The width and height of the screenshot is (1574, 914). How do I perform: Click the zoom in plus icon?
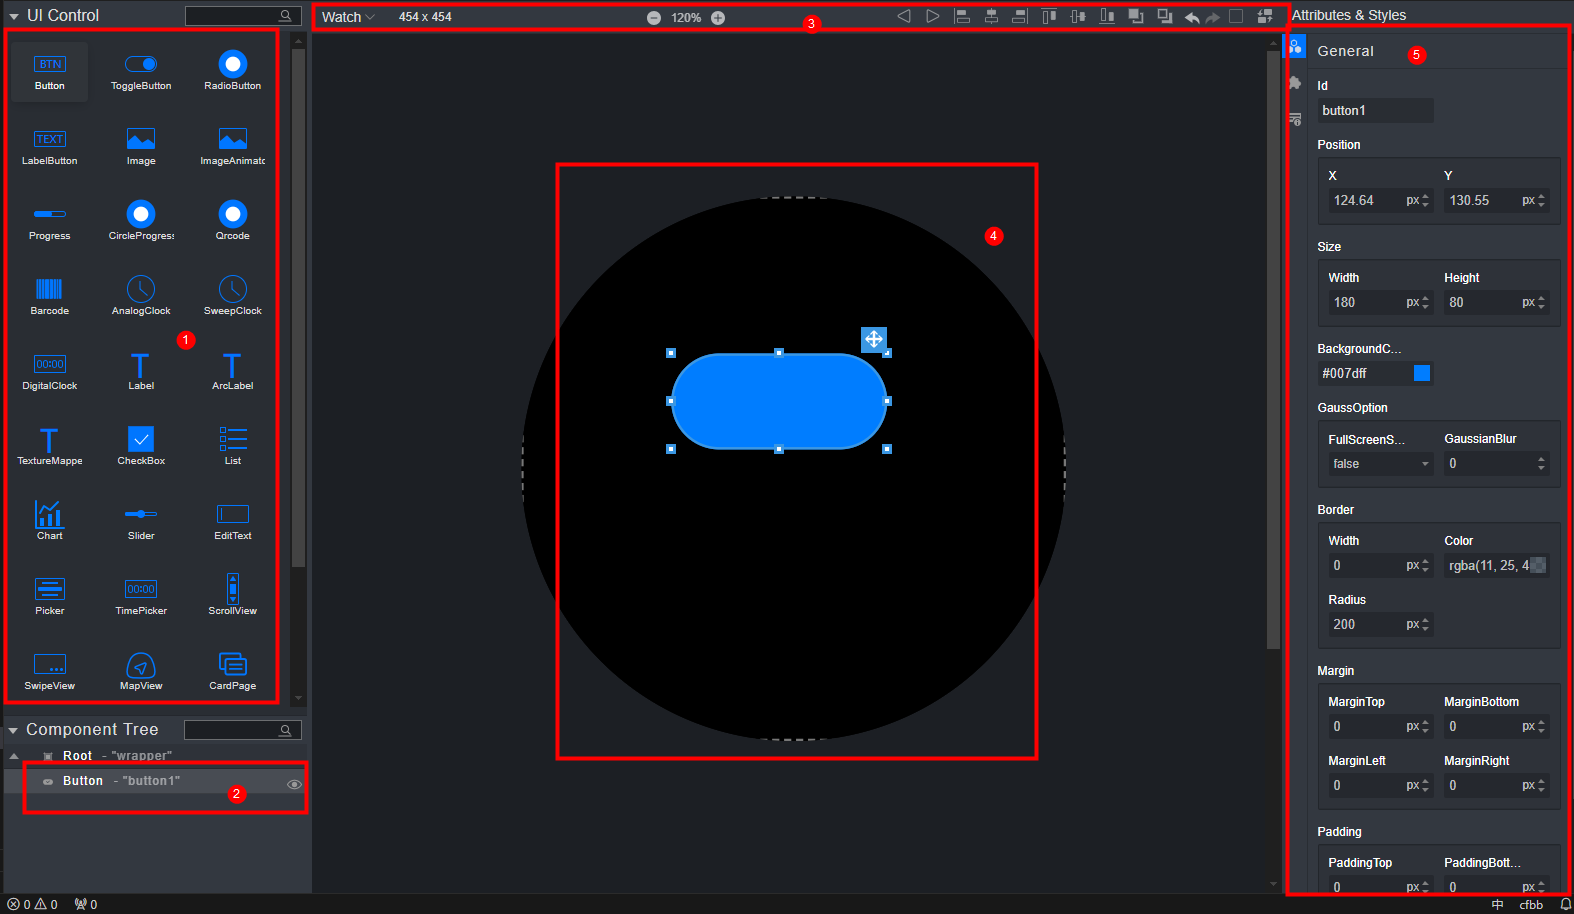click(718, 18)
